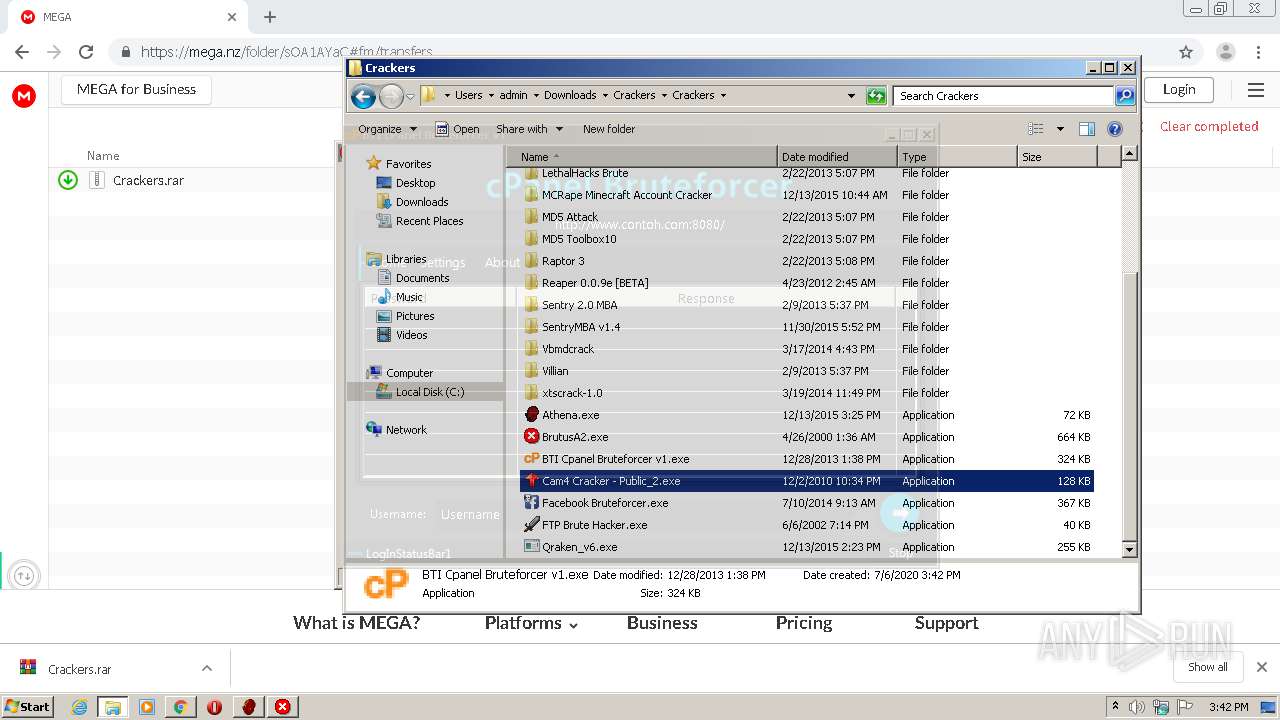1280x720 pixels.
Task: Open the Crackers.rar download options chevron
Action: pos(207,668)
